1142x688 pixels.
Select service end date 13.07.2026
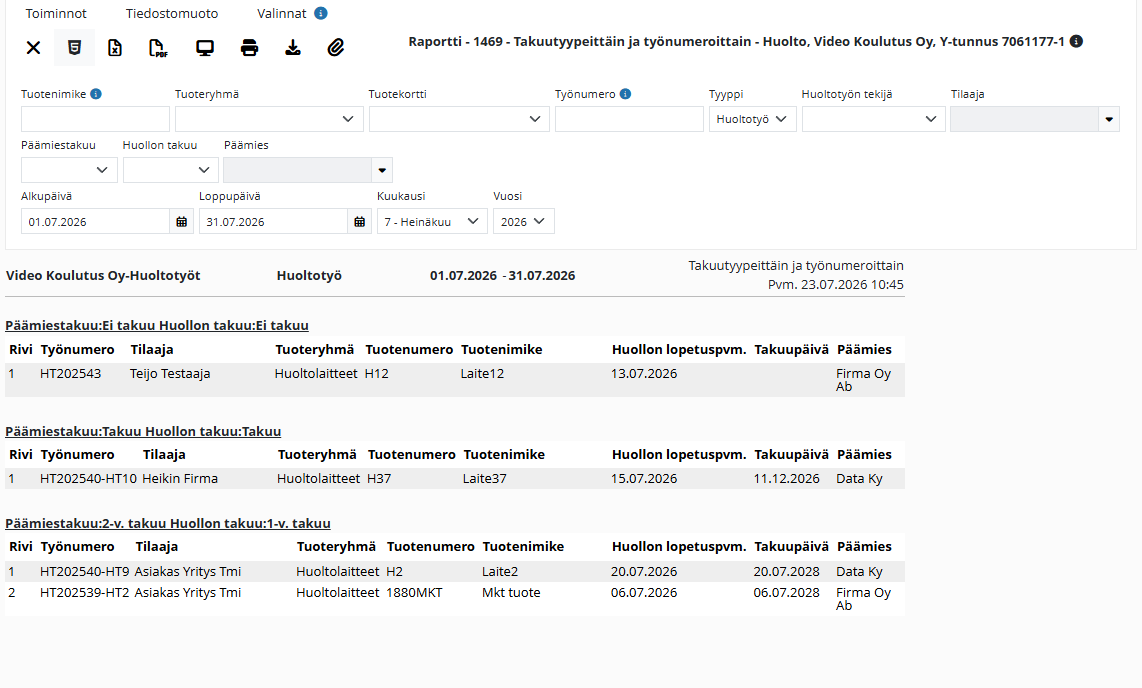coord(644,373)
